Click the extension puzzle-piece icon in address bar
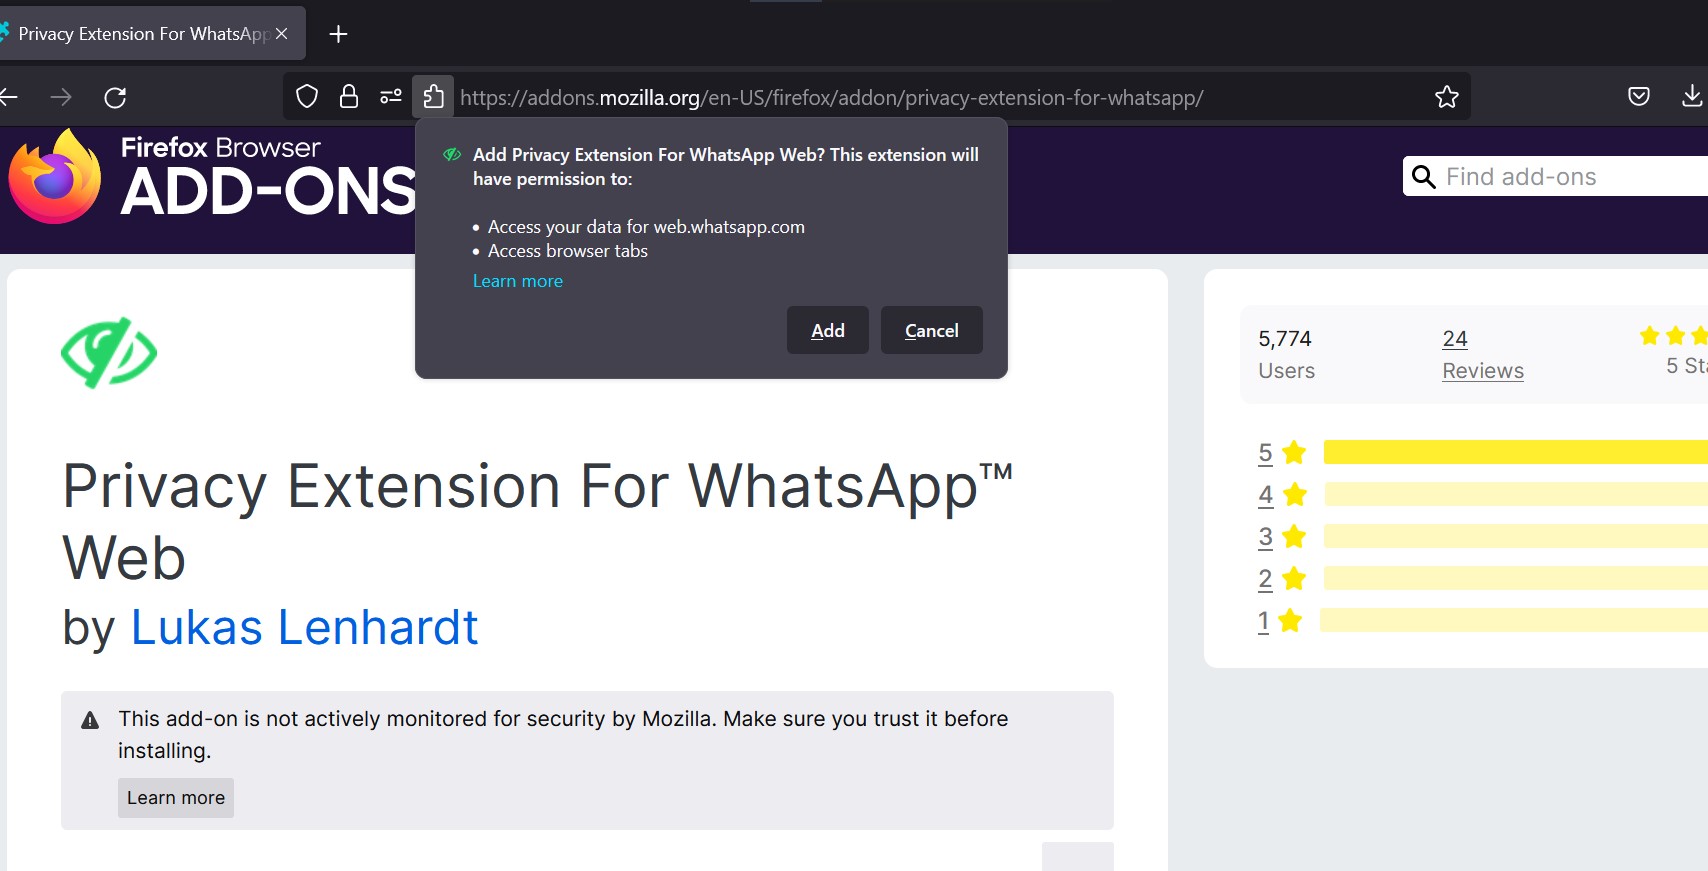1708x871 pixels. pyautogui.click(x=433, y=96)
